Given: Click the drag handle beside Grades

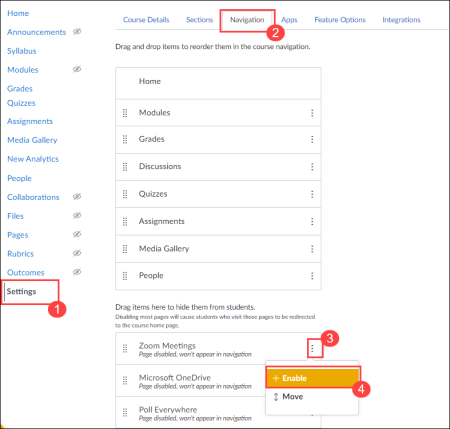Looking at the screenshot, I should click(125, 139).
